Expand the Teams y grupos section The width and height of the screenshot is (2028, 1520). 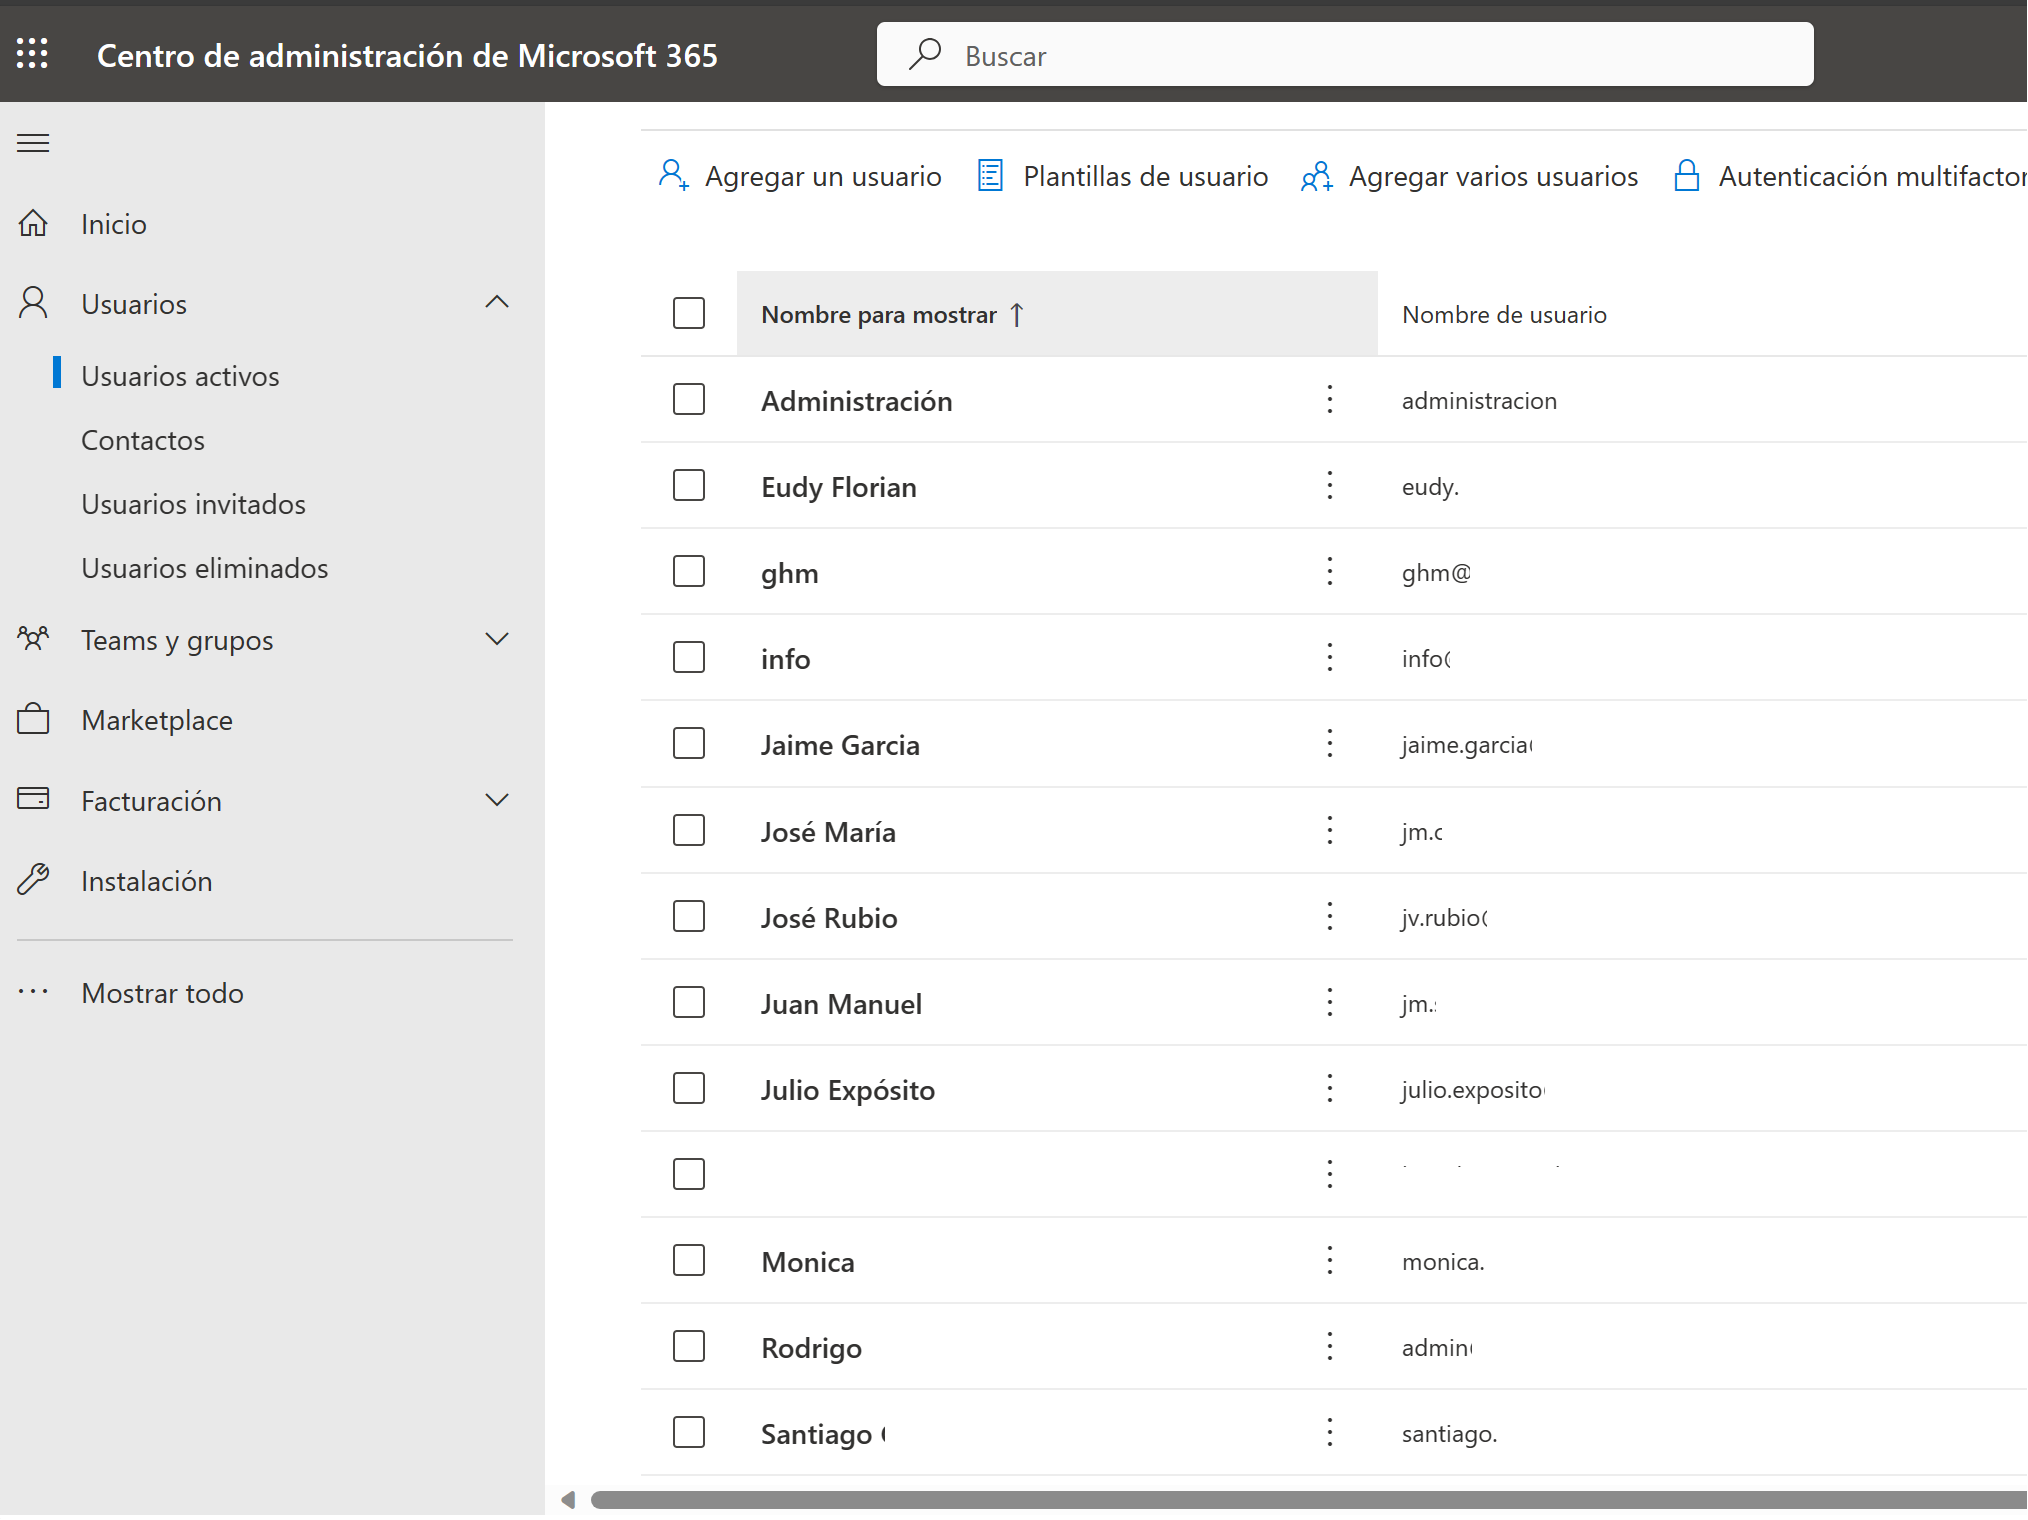(x=496, y=639)
